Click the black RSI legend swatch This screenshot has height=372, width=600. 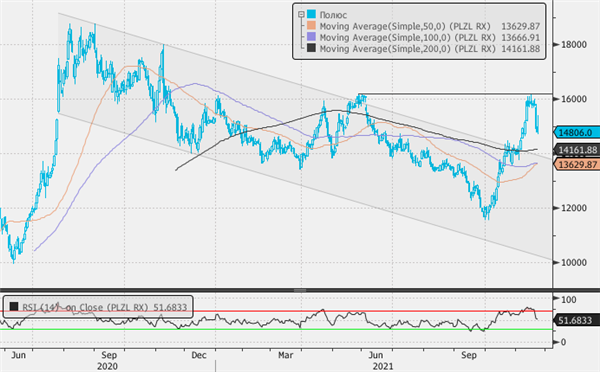click(x=14, y=306)
